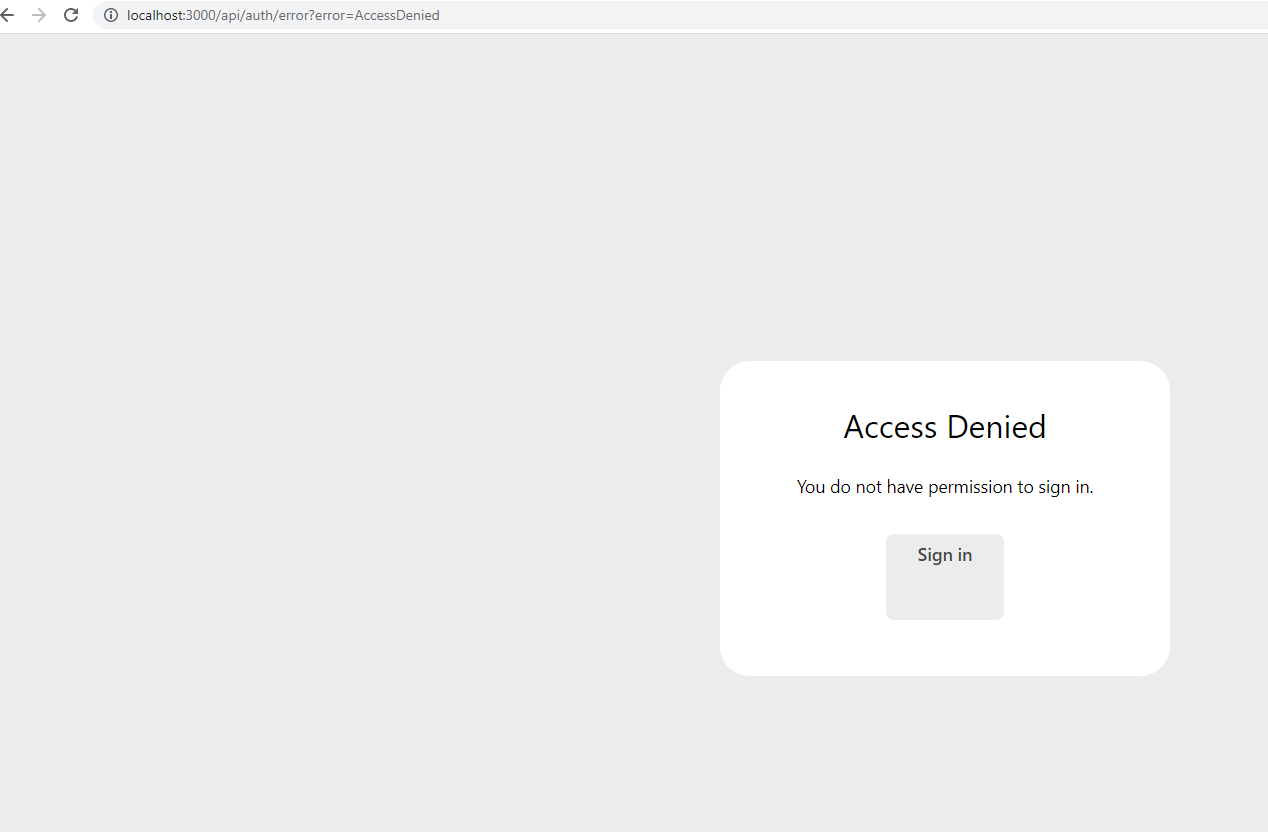This screenshot has width=1268, height=832.
Task: Click the Sign in button
Action: [944, 576]
